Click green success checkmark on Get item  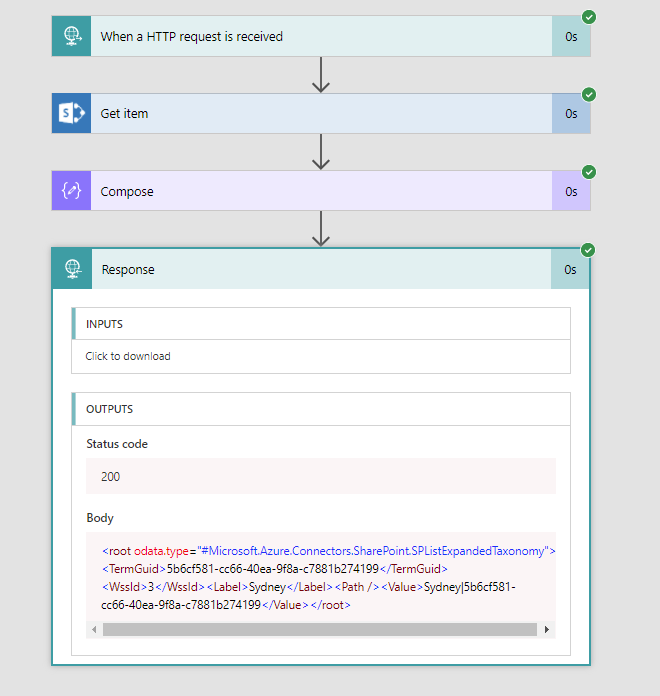tap(589, 94)
